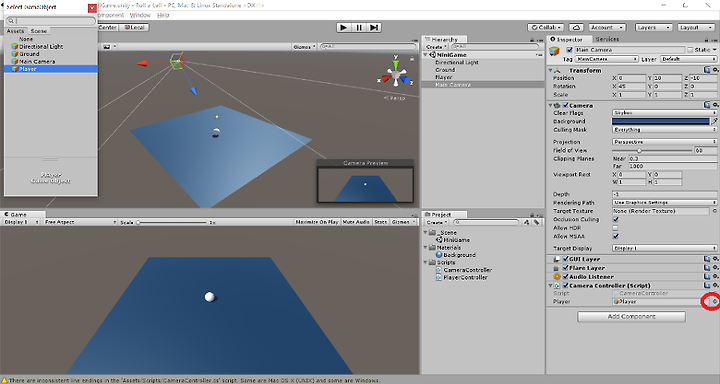Adjust the Game view Scale slider
720x384 pixels.
point(172,222)
